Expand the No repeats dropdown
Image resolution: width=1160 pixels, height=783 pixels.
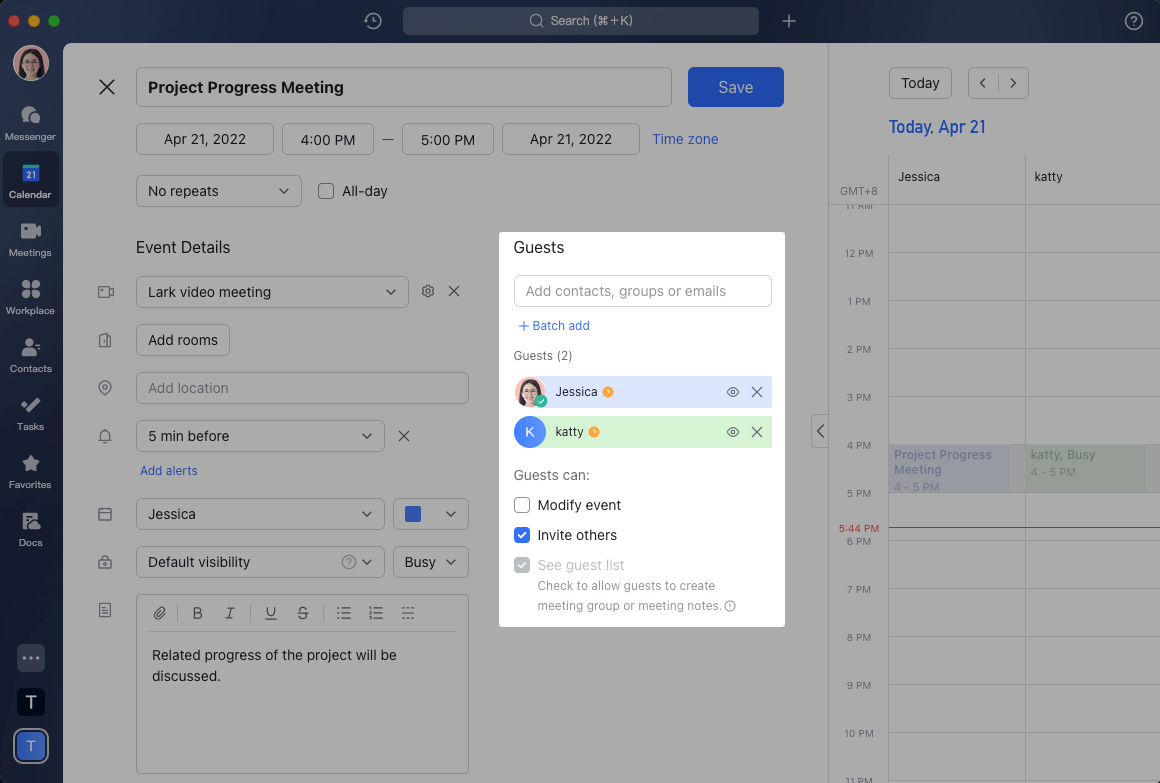click(218, 191)
